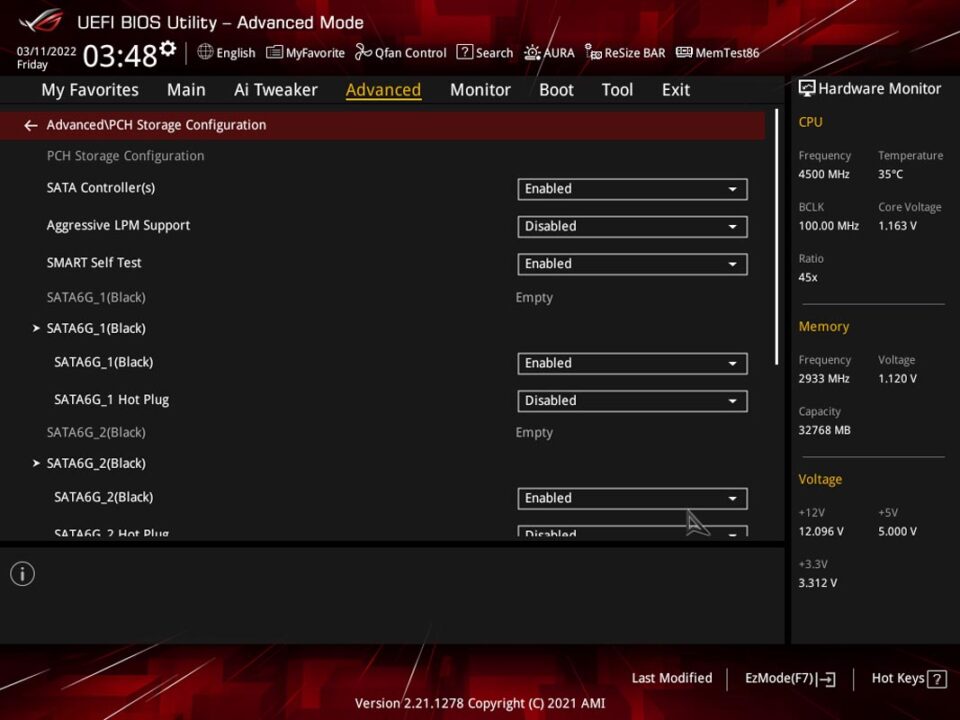Viewport: 960px width, 720px height.
Task: Click the Advanced\PCH Storage Configuration breadcrumb
Action: pos(156,125)
